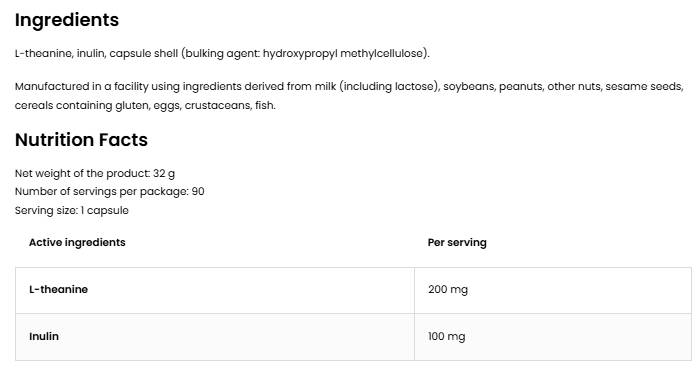The height and width of the screenshot is (376, 699).
Task: Click the Active ingredients column header
Action: click(77, 243)
